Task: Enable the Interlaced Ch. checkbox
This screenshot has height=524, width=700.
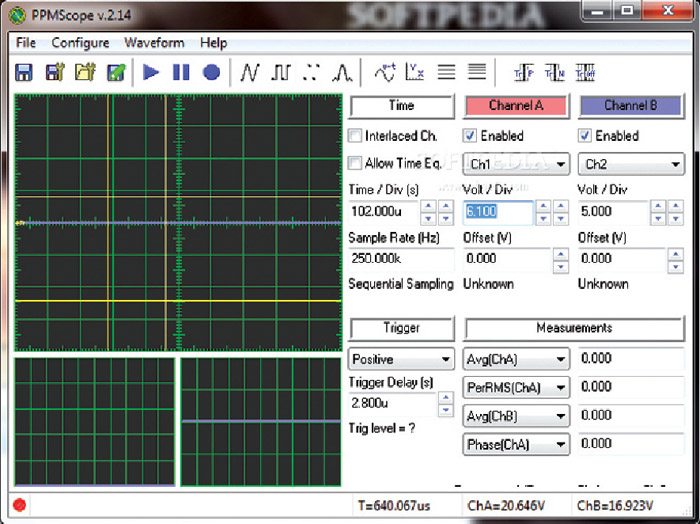Action: coord(355,136)
